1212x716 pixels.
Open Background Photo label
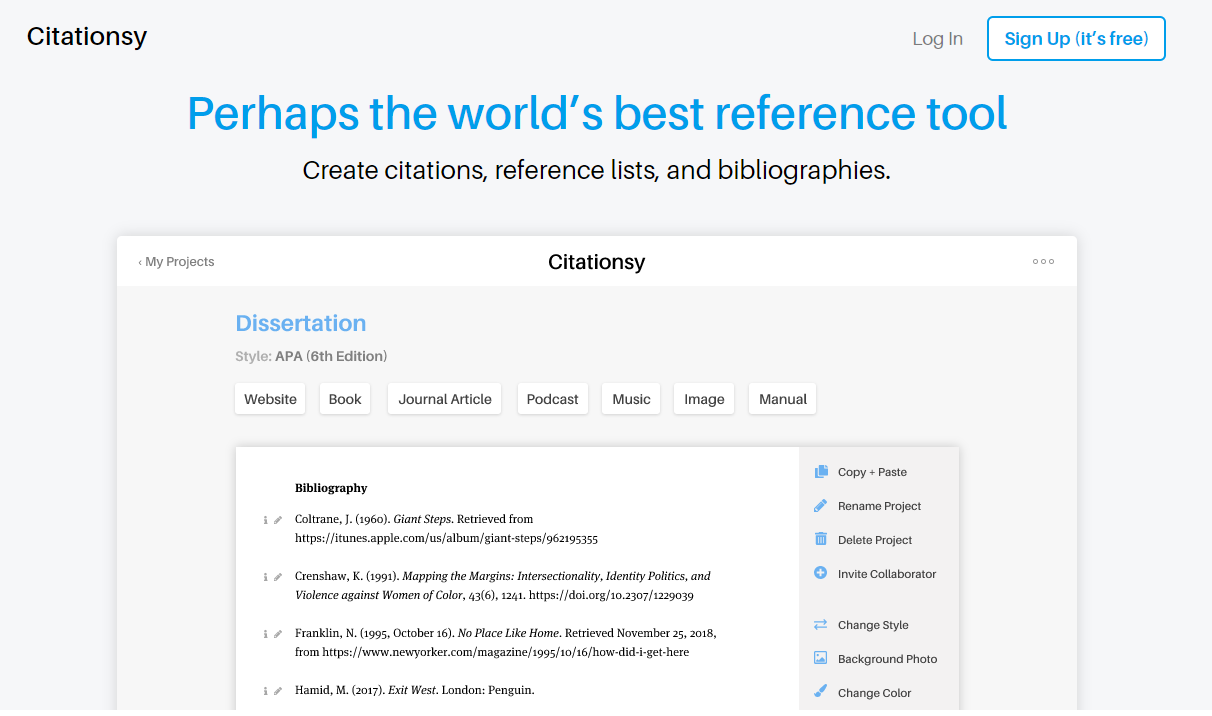pos(887,659)
